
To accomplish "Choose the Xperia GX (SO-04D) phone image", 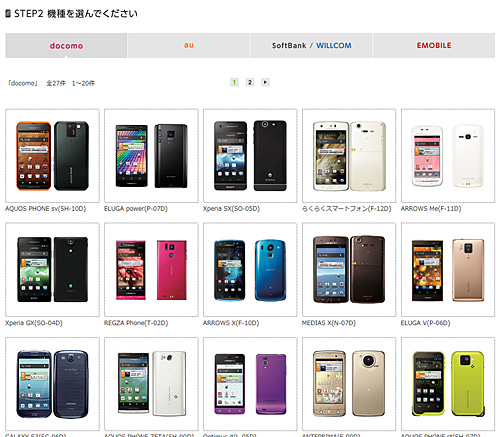I will 52,270.
